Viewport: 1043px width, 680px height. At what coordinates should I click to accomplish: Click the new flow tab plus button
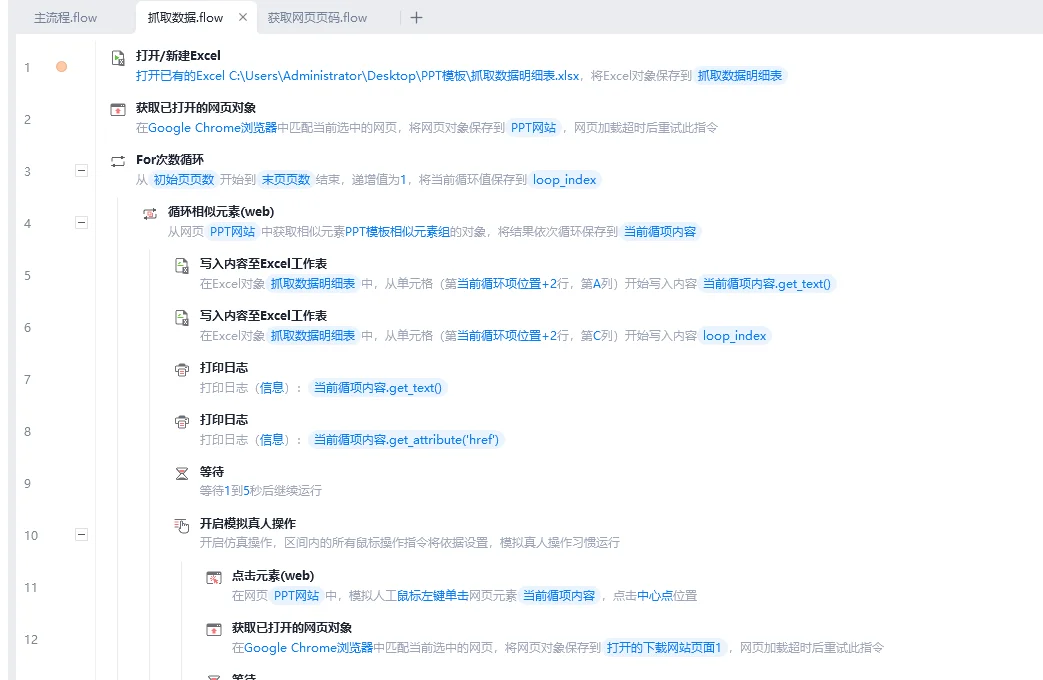pos(415,17)
